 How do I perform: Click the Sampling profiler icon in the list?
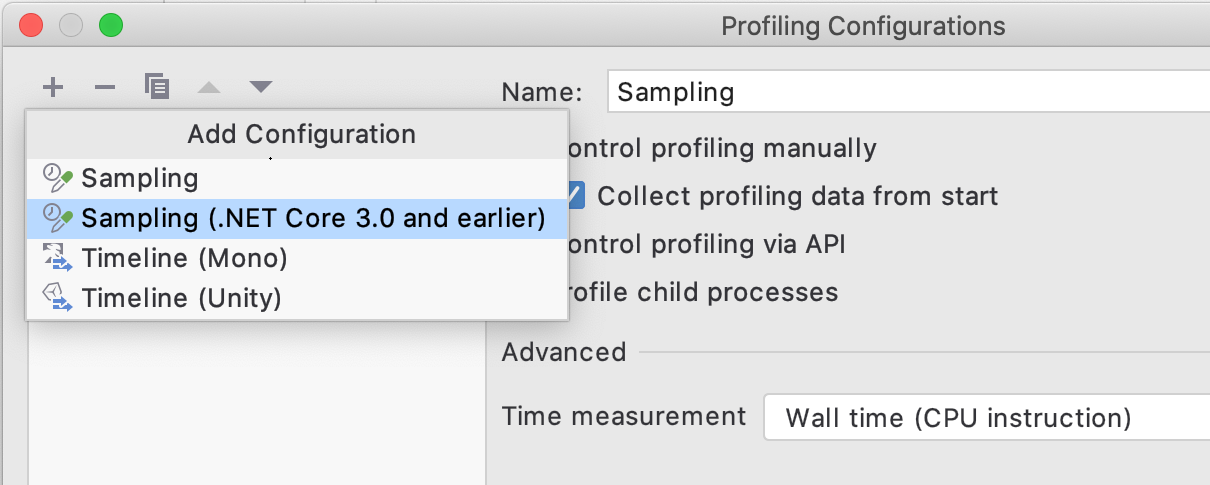(x=58, y=179)
